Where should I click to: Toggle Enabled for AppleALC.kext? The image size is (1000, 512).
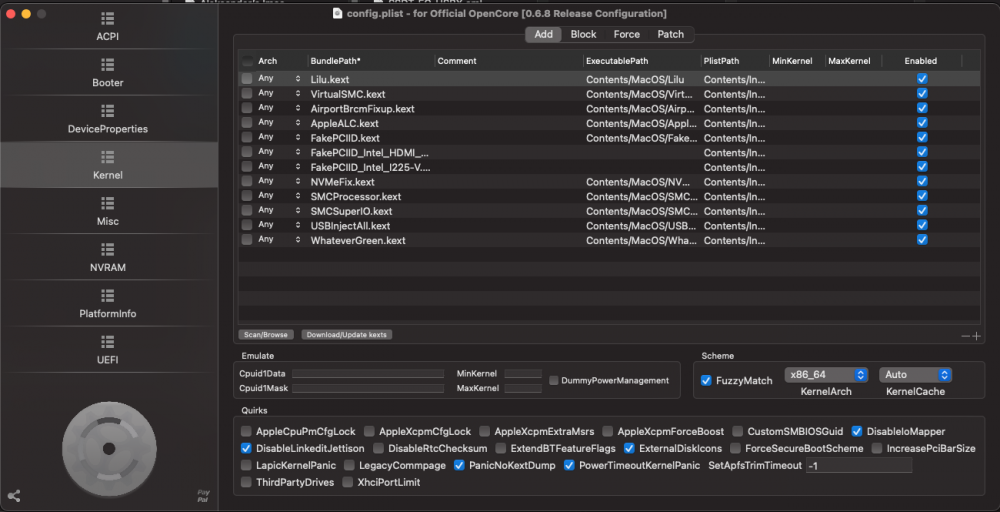922,122
